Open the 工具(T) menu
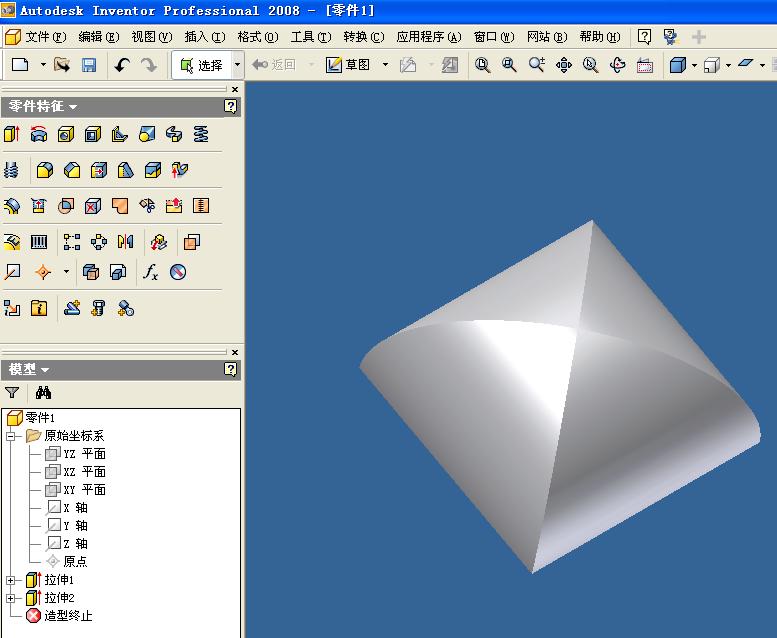This screenshot has height=638, width=777. tap(311, 37)
